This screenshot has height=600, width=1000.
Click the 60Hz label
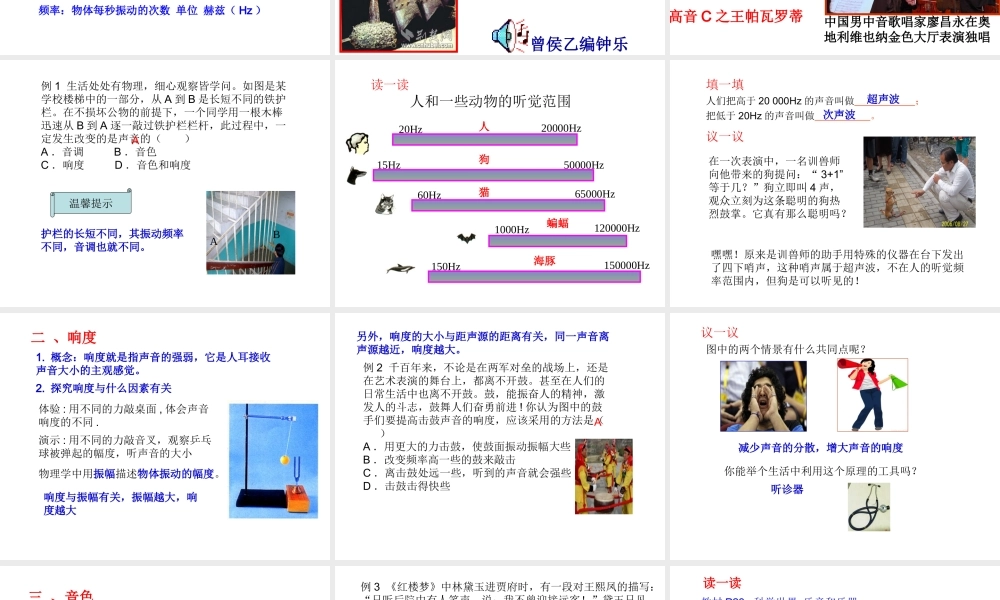[x=429, y=195]
